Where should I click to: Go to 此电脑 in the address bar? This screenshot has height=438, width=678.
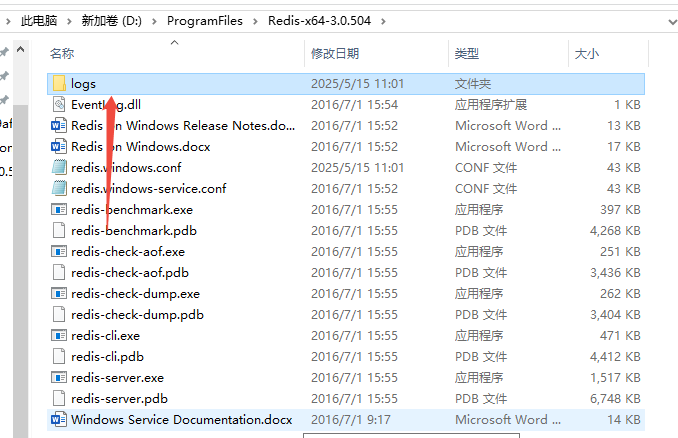(x=39, y=20)
